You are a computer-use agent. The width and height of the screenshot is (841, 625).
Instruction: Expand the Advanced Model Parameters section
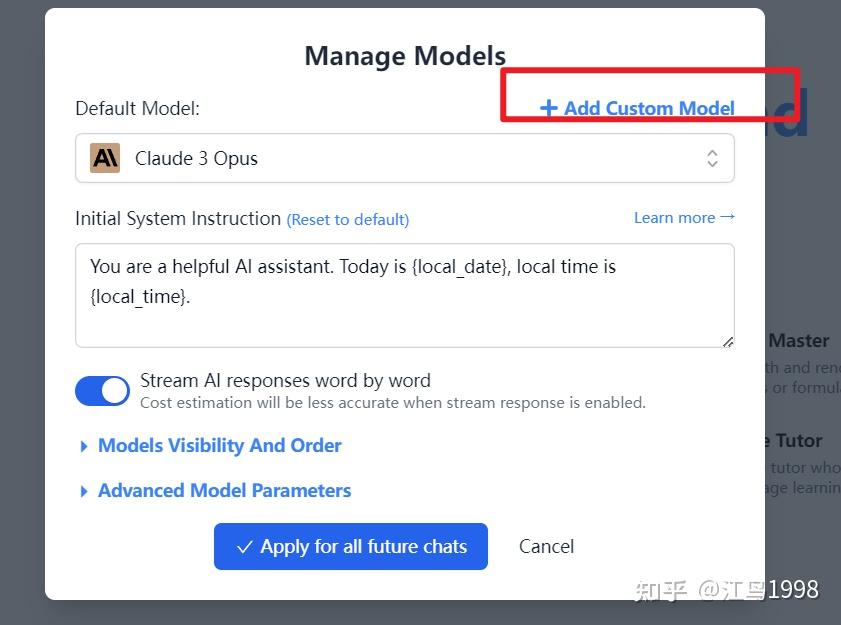pyautogui.click(x=224, y=491)
